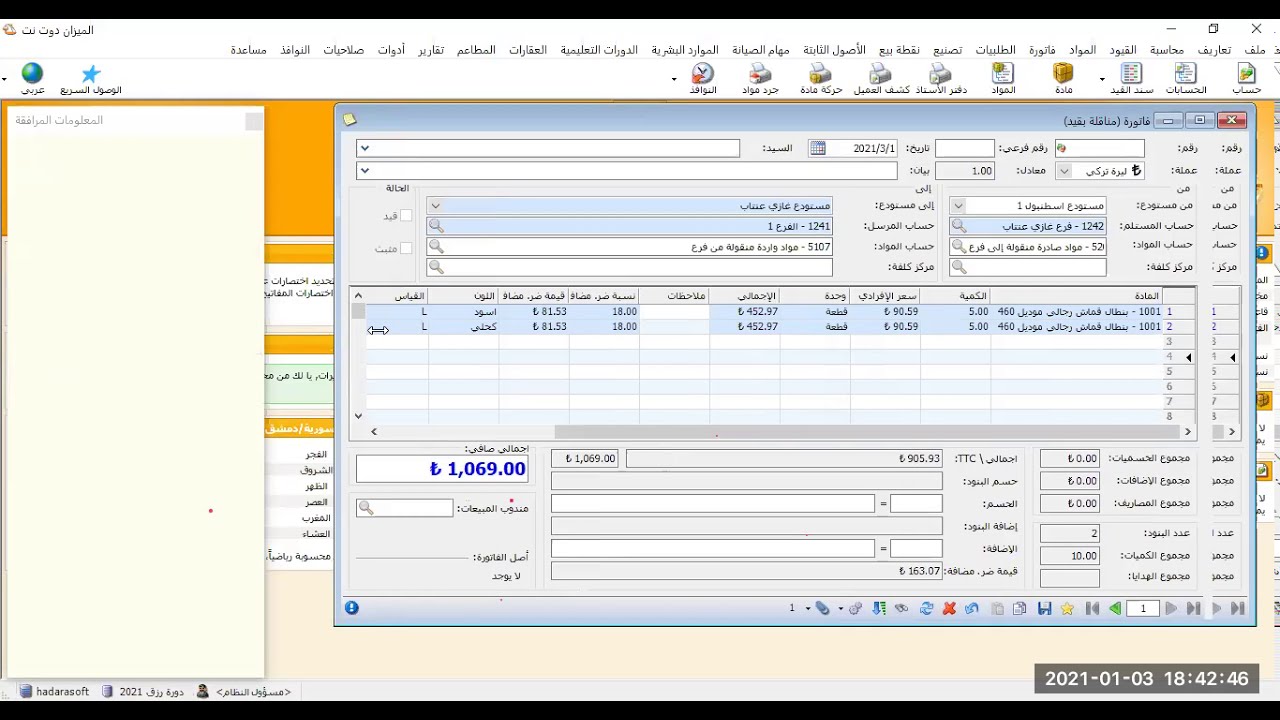Screen dimensions: 1280x720
Task: Toggle the قيد status checkbox
Action: 405,216
